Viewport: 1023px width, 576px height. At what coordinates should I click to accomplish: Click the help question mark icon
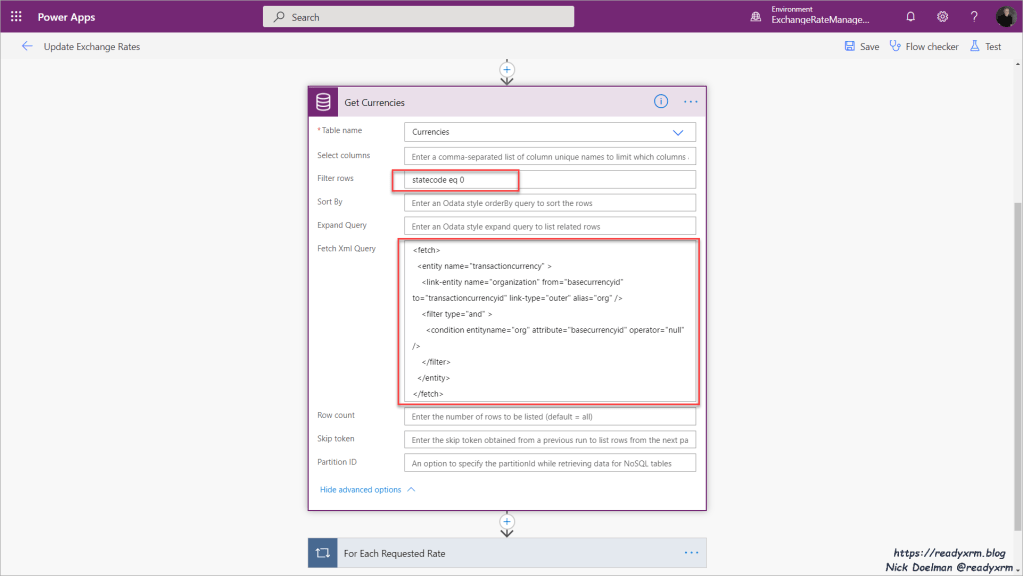(974, 16)
